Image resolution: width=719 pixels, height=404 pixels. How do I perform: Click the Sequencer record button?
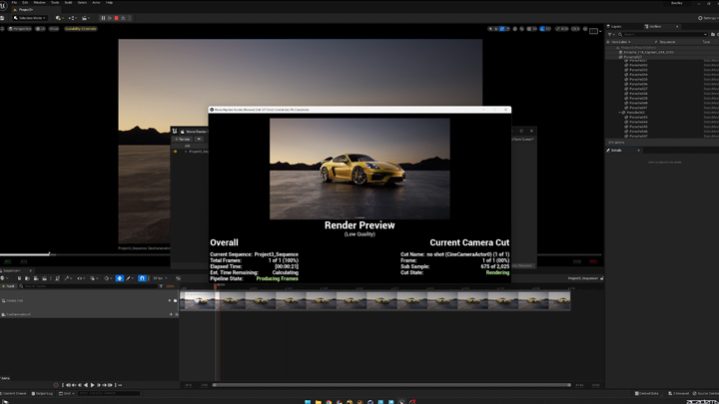pyautogui.click(x=56, y=385)
